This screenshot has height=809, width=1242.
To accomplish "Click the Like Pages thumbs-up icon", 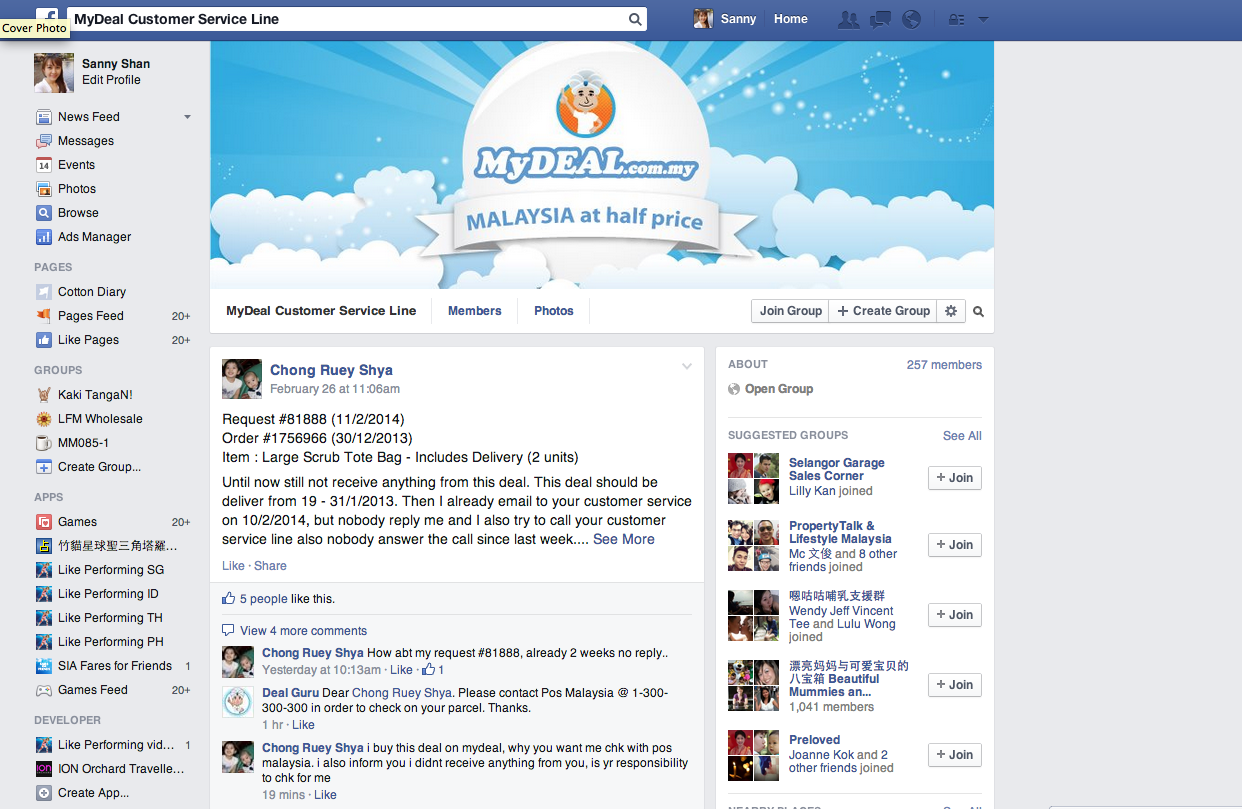I will click(44, 340).
